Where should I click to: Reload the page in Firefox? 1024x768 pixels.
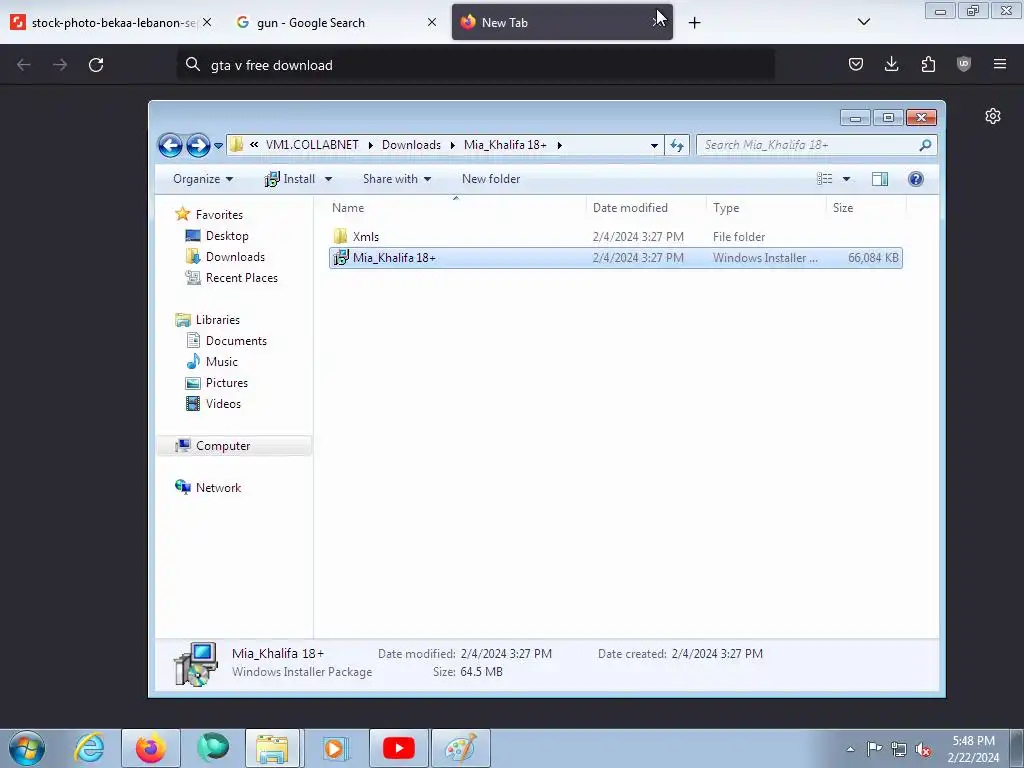(96, 65)
